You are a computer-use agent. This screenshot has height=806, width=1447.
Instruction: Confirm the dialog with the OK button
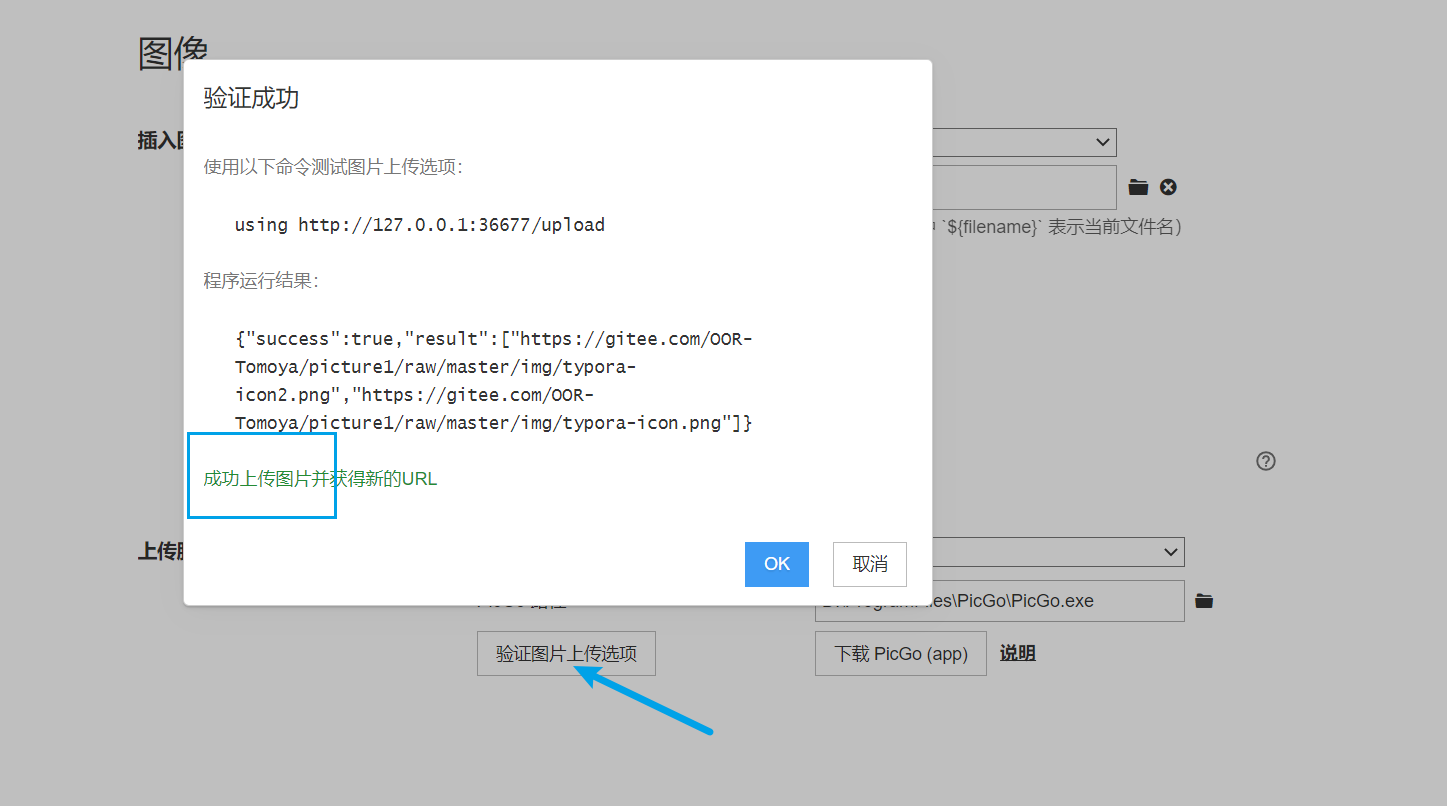(x=776, y=564)
